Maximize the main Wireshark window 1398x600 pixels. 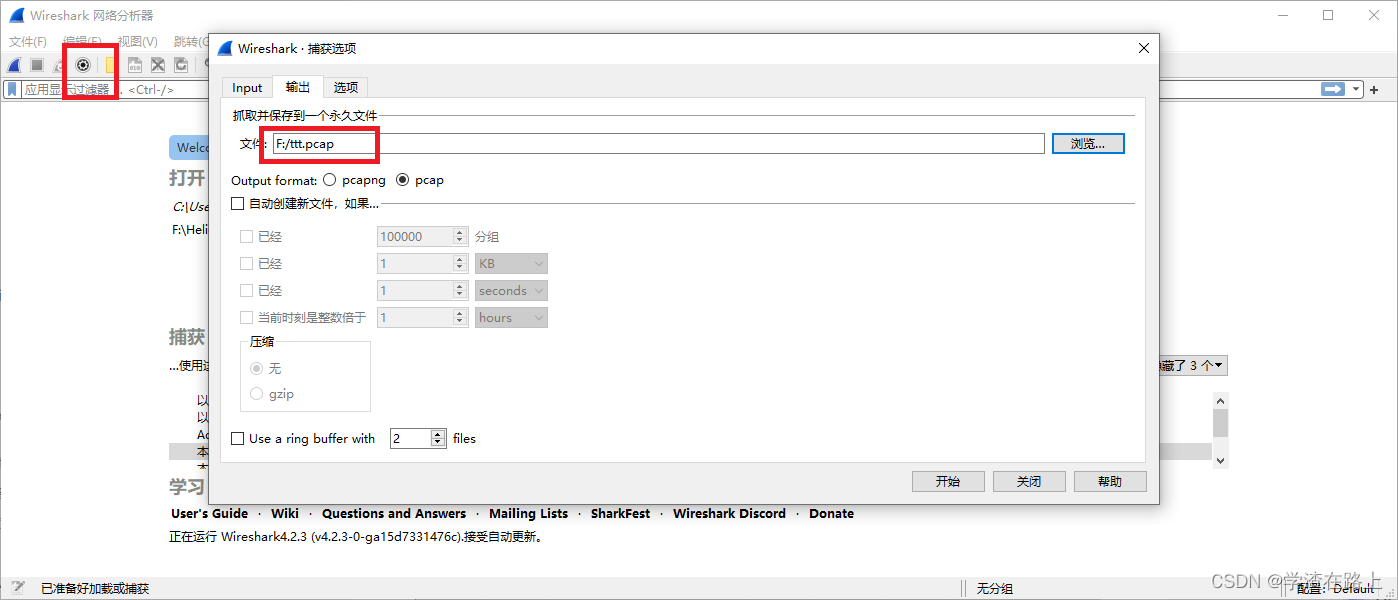point(1328,15)
